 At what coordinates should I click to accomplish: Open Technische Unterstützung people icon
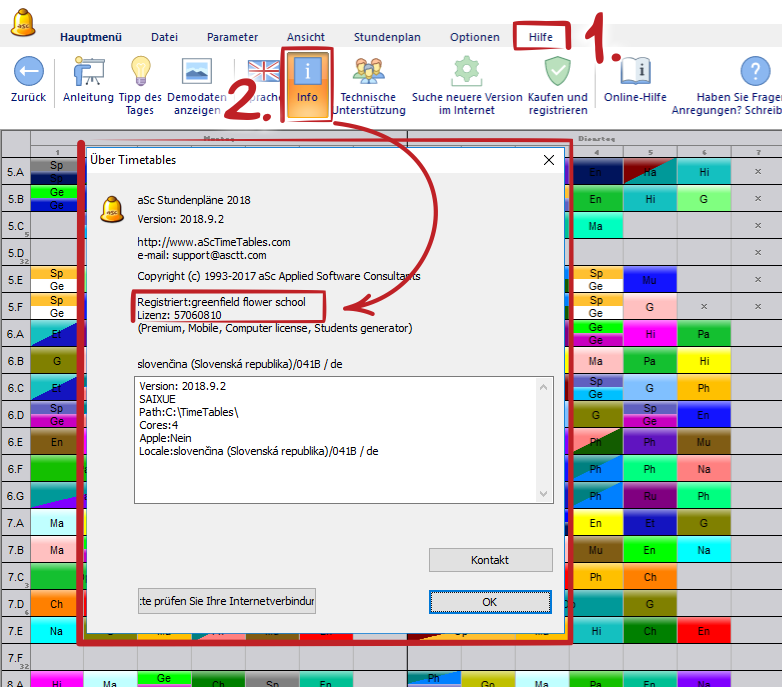pyautogui.click(x=369, y=70)
